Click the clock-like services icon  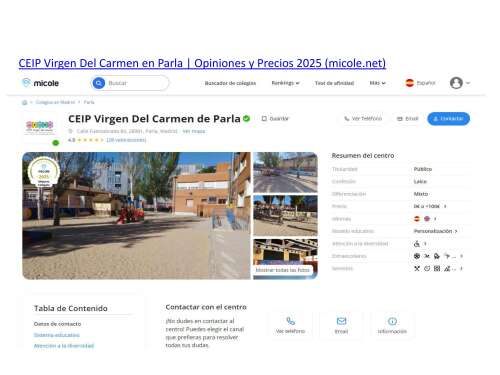427,269
